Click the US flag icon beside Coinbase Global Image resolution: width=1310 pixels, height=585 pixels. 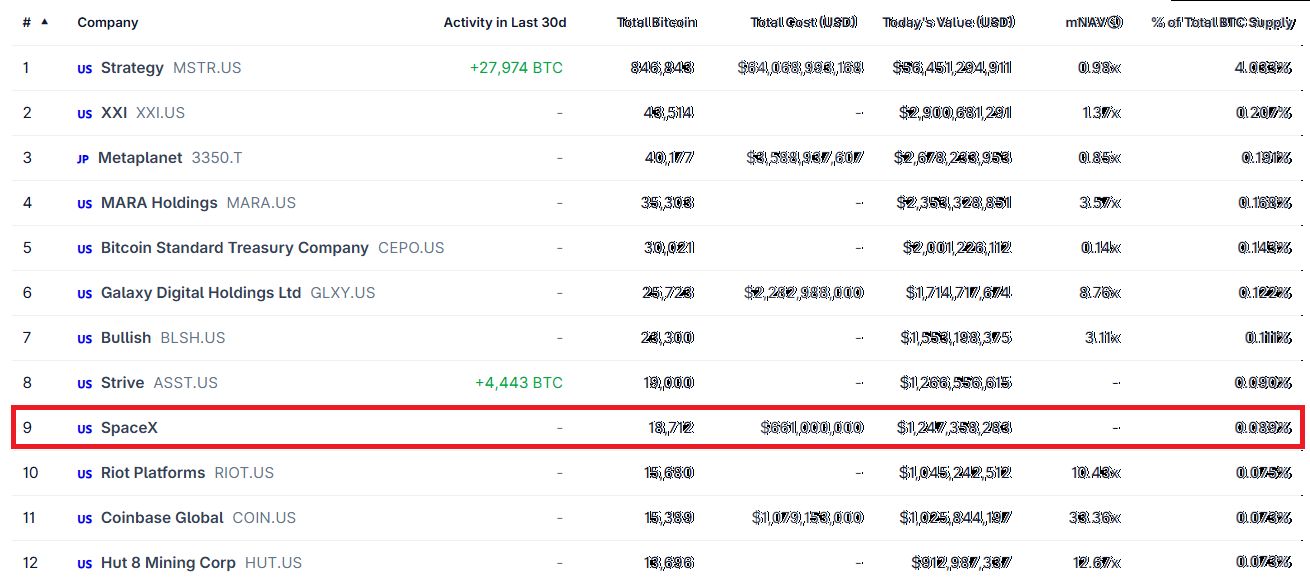tap(85, 519)
